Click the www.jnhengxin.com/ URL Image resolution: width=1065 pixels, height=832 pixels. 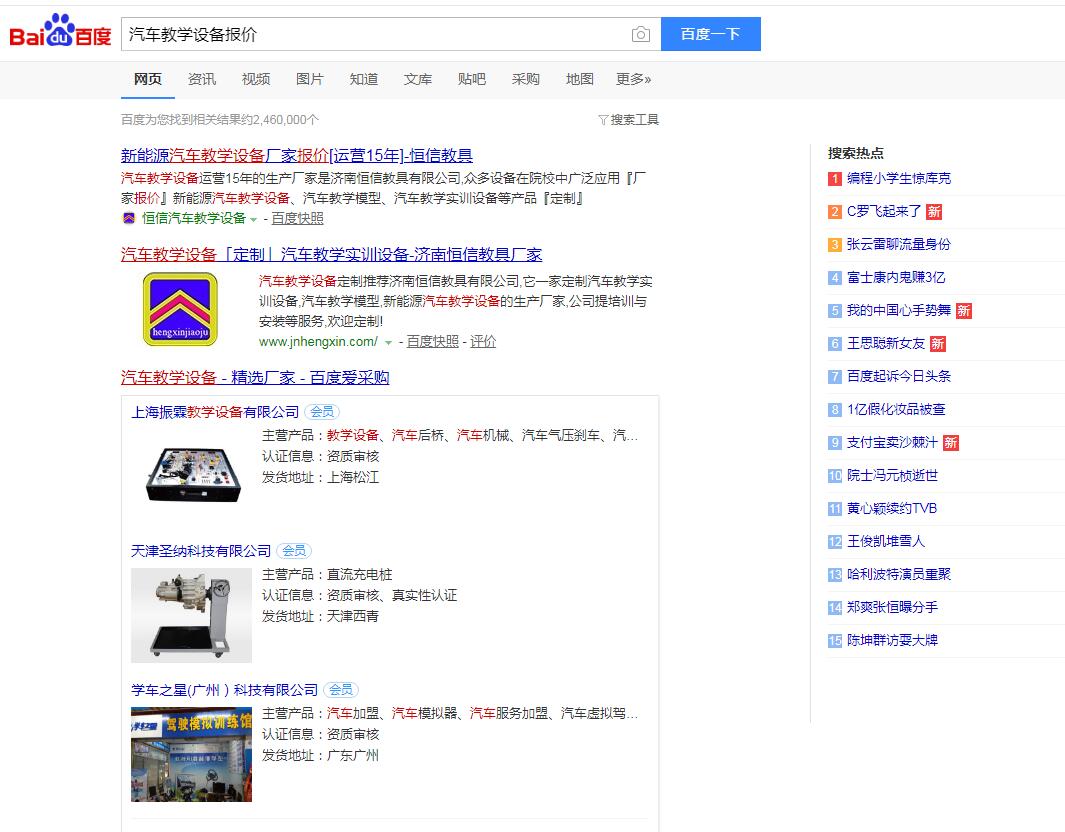[x=319, y=342]
